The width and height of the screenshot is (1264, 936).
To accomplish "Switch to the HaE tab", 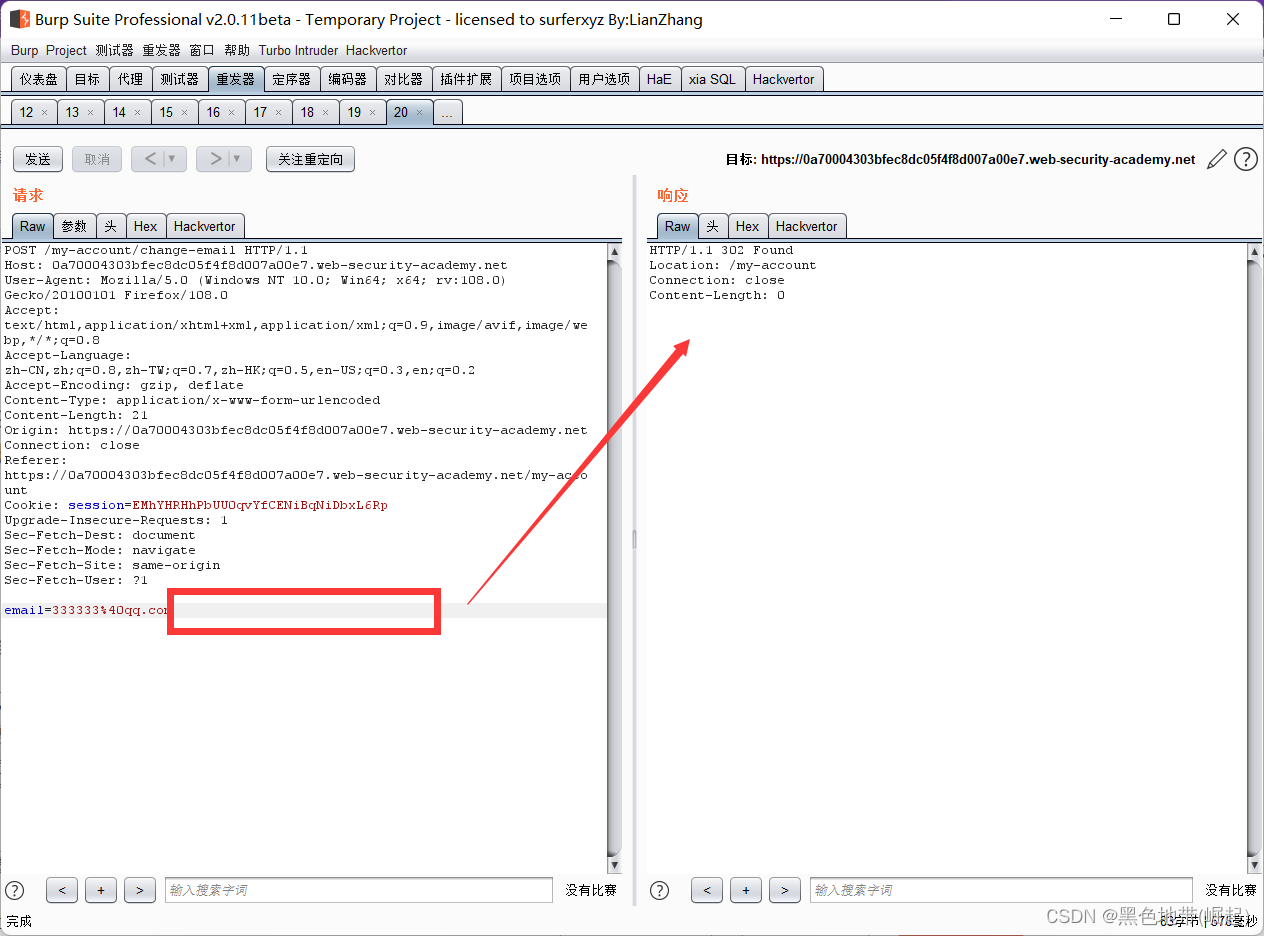I will pos(659,79).
